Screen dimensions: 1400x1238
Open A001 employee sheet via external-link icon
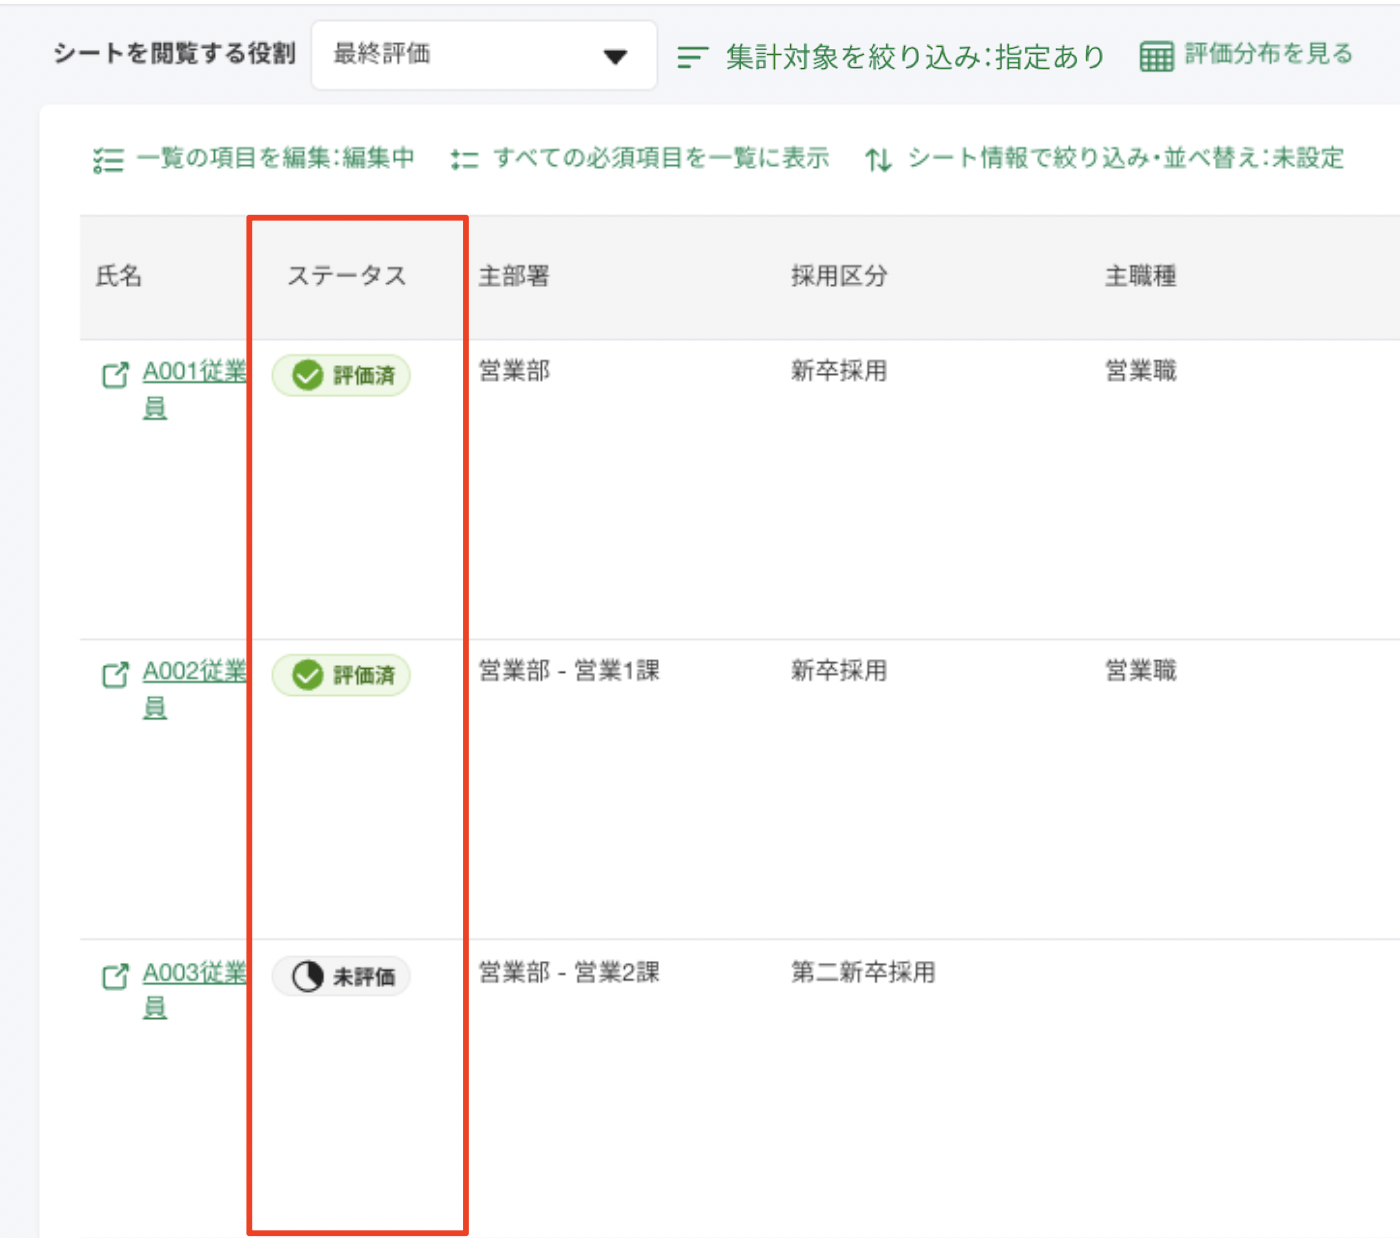[x=116, y=375]
